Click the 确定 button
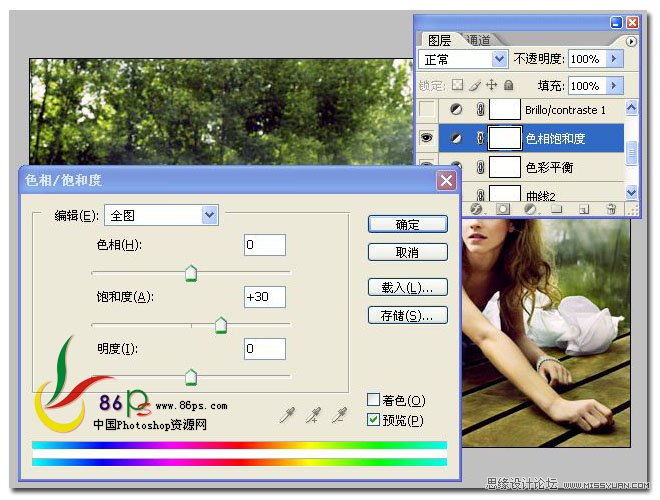The width and height of the screenshot is (660, 500). pos(407,224)
